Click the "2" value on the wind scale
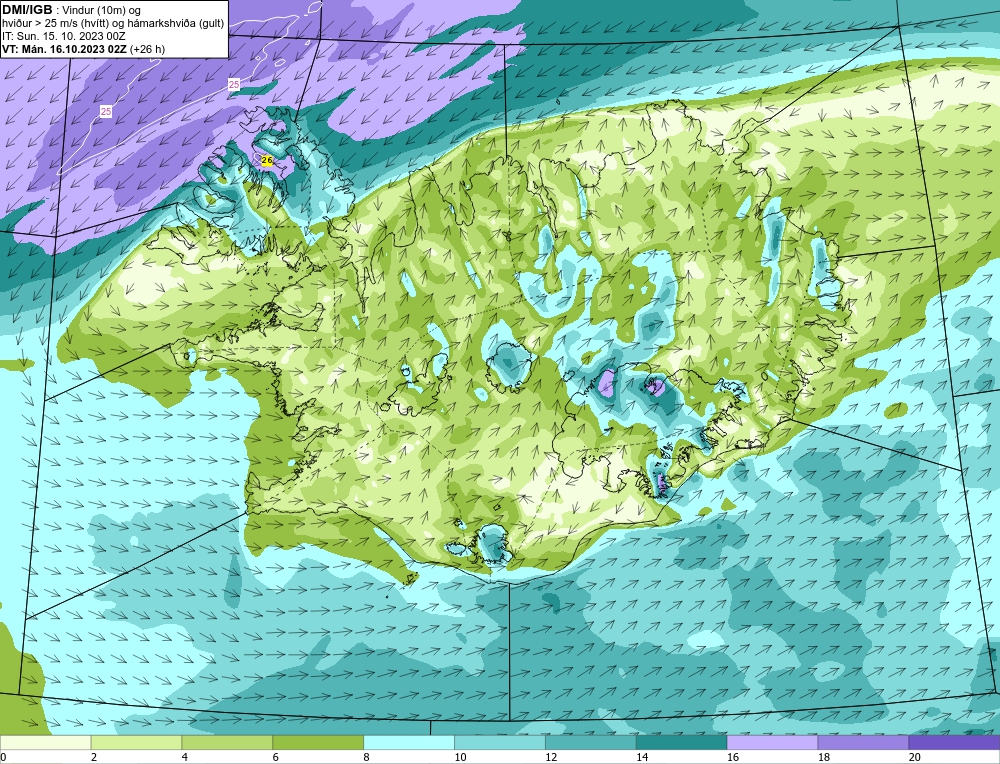Viewport: 1000px width, 764px height. [94, 757]
